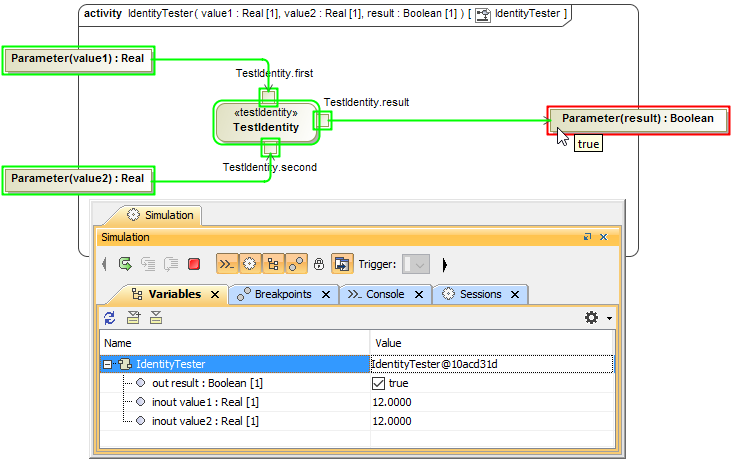This screenshot has width=735, height=467.
Task: Click the refresh icon in Variables pane
Action: 110,318
